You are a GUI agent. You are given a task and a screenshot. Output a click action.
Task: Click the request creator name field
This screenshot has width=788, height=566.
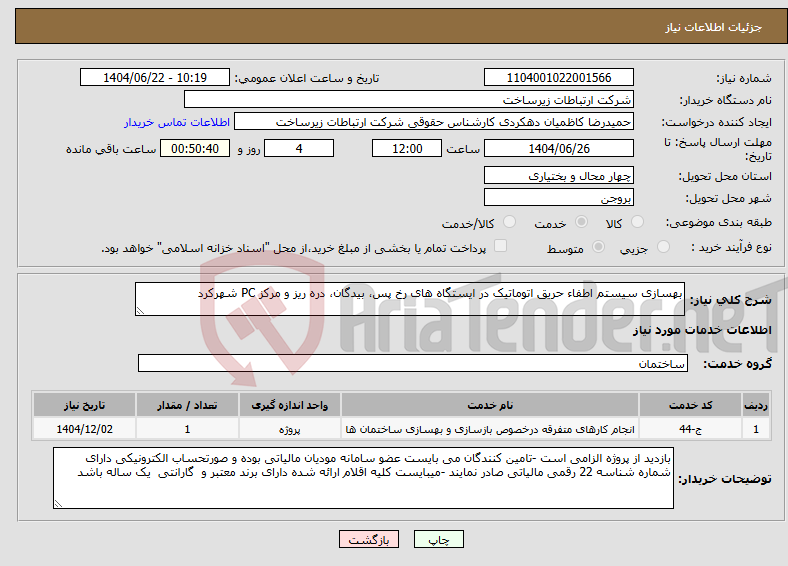coord(434,122)
